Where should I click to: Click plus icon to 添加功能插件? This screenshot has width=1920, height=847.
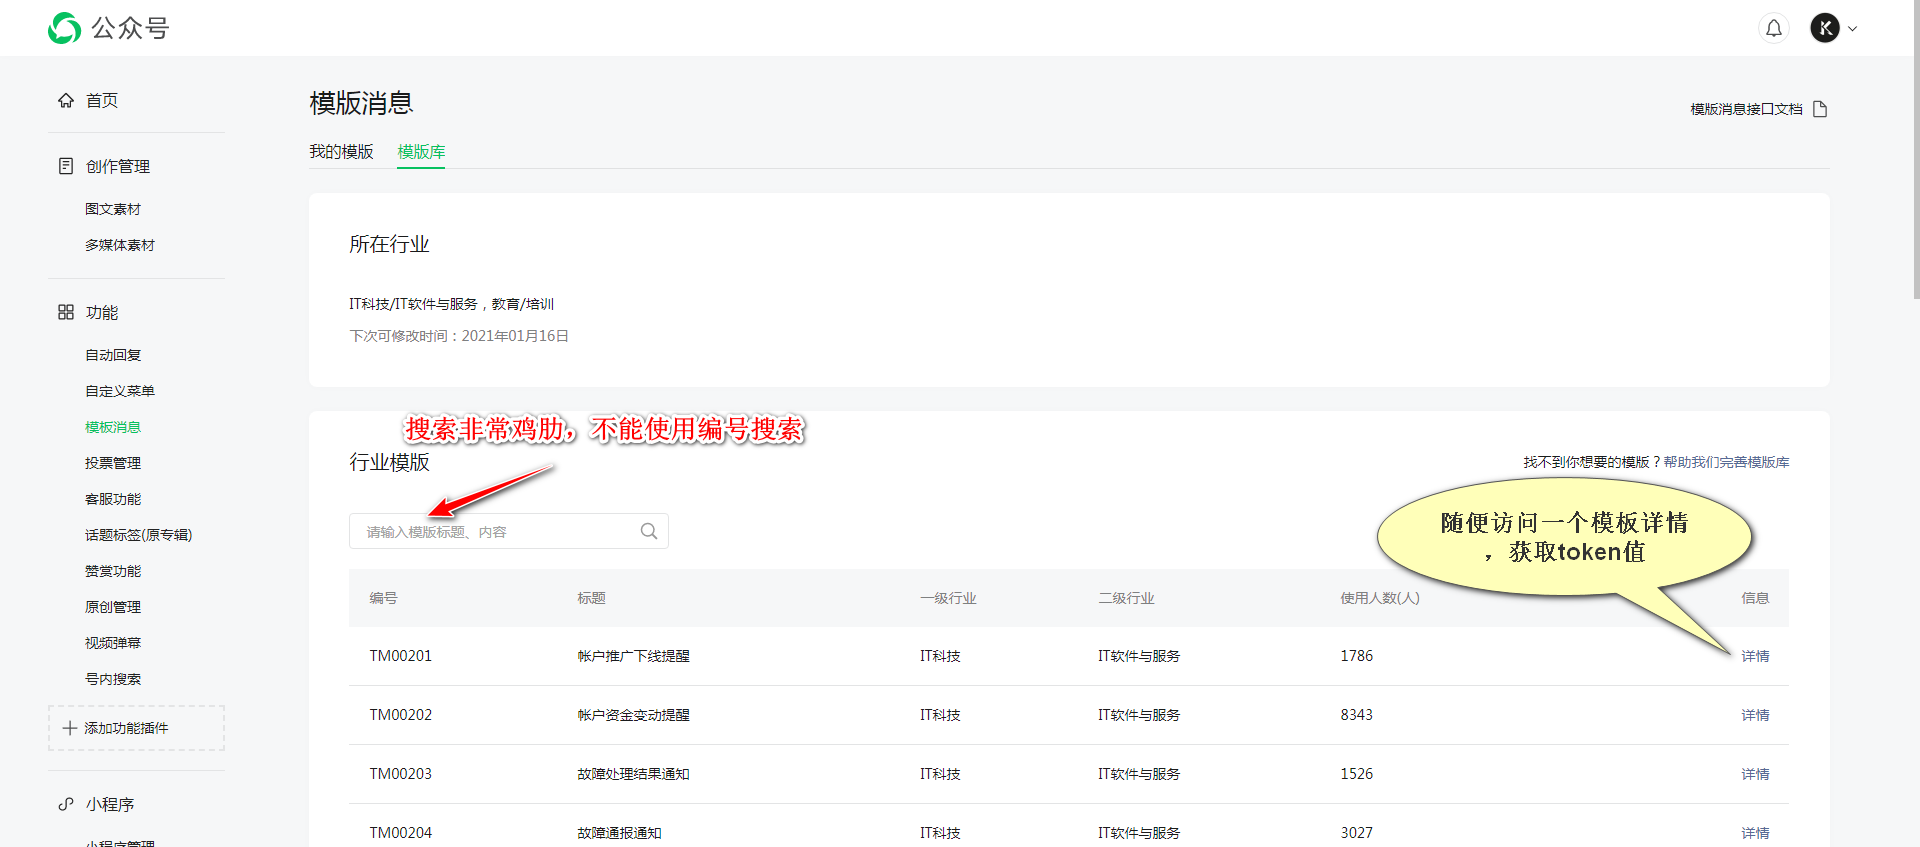pos(70,728)
